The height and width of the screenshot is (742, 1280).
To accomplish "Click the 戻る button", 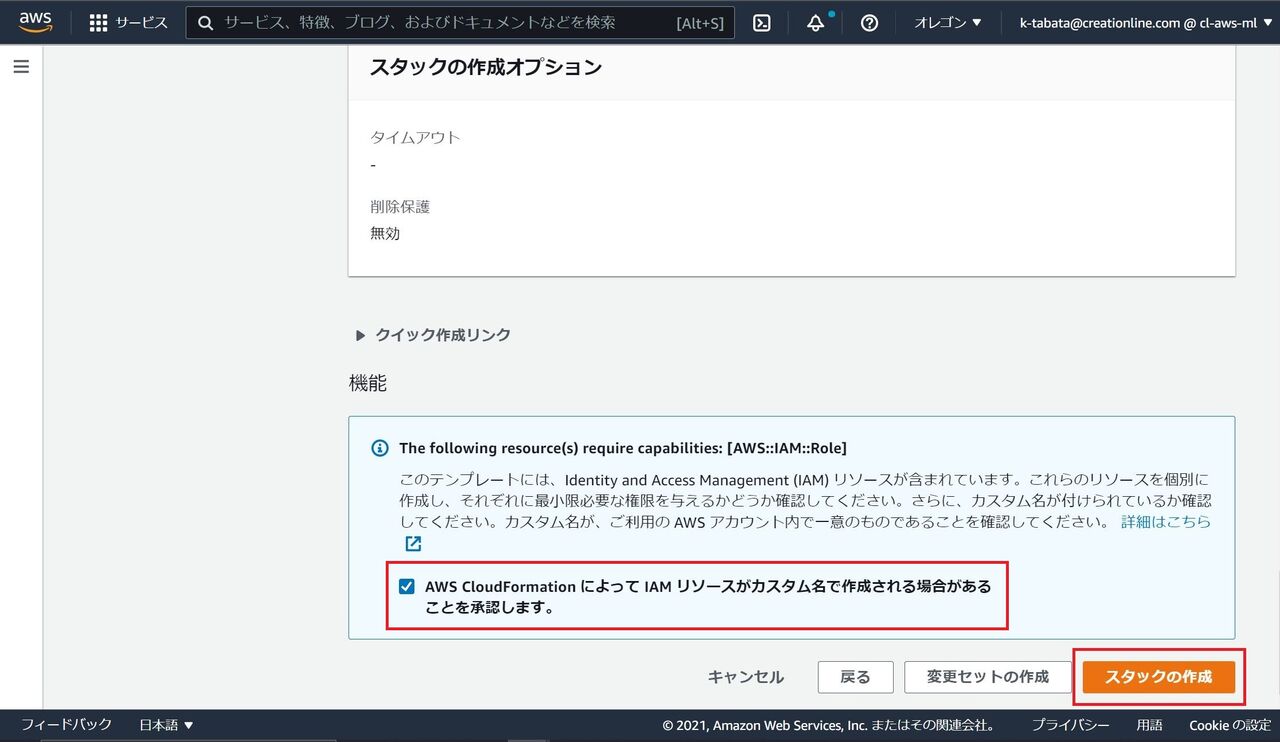I will [855, 677].
